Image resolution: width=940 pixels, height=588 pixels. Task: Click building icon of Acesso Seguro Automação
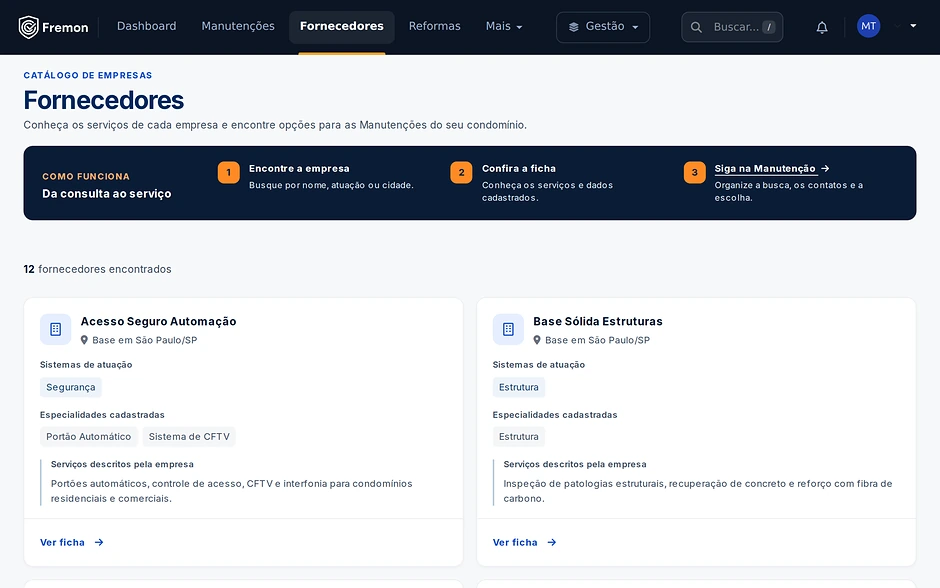pos(56,329)
